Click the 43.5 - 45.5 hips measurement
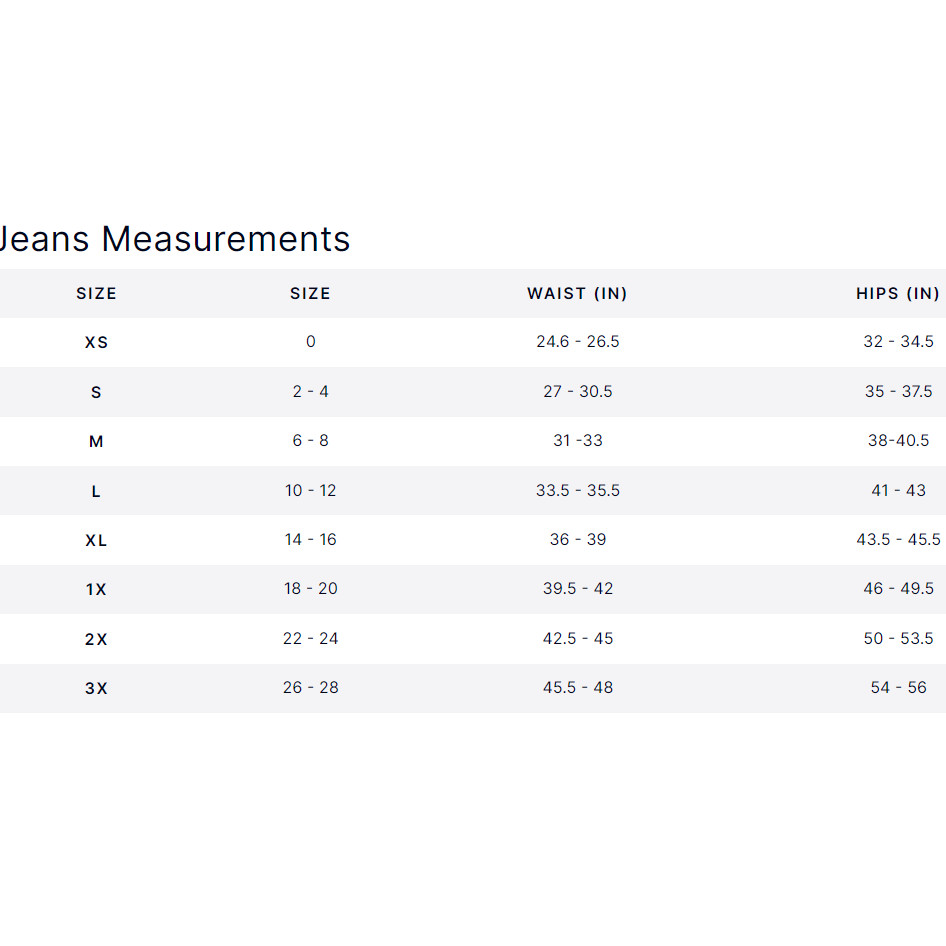Viewport: 946px width, 946px height. (x=898, y=540)
